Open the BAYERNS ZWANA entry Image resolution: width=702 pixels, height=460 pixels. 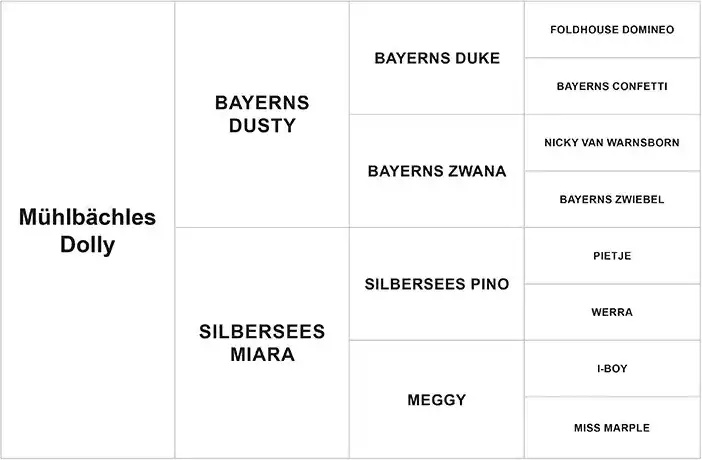tap(436, 171)
